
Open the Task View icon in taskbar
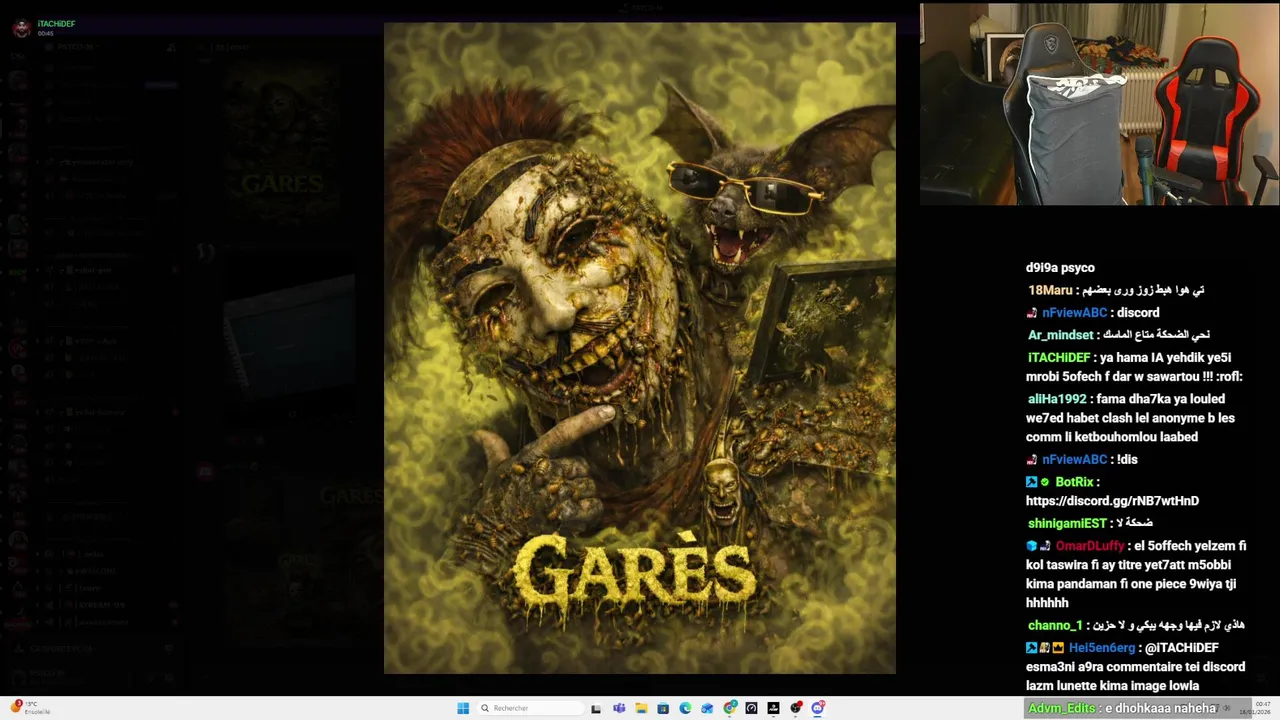596,708
